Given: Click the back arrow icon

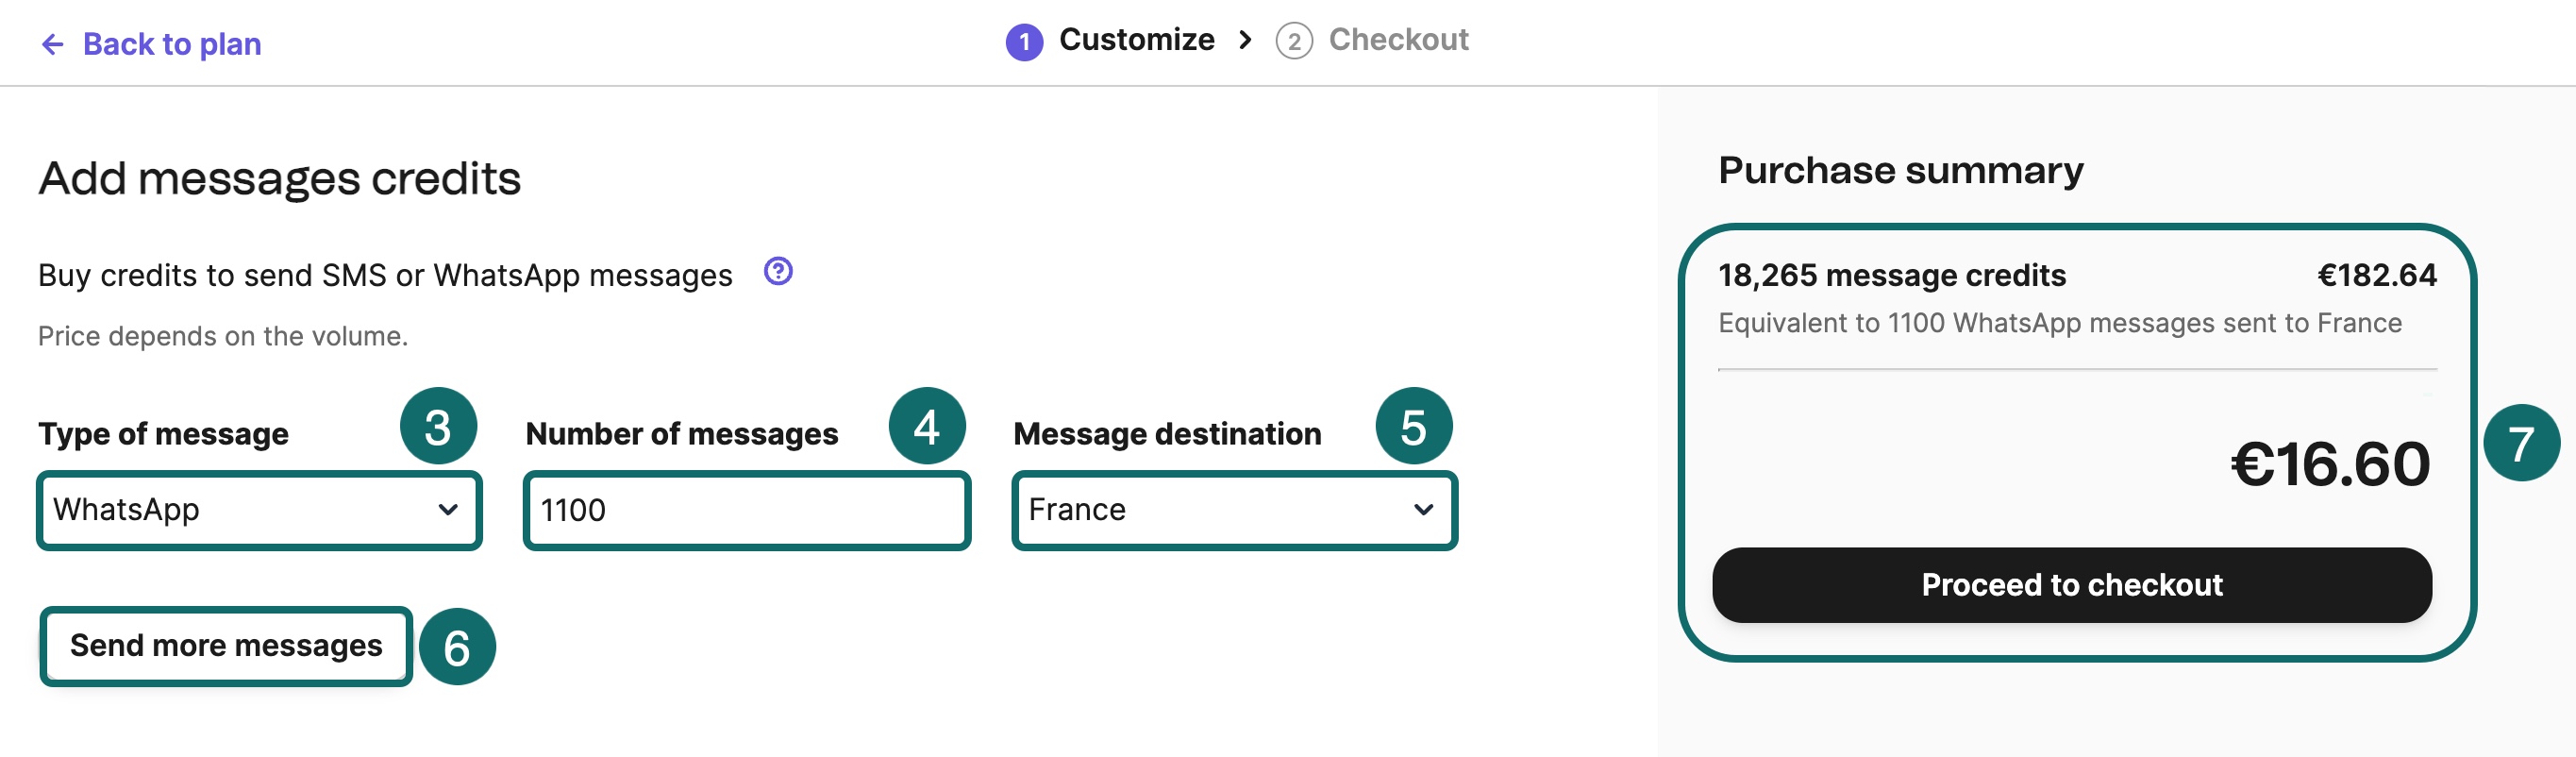Looking at the screenshot, I should click(x=52, y=44).
